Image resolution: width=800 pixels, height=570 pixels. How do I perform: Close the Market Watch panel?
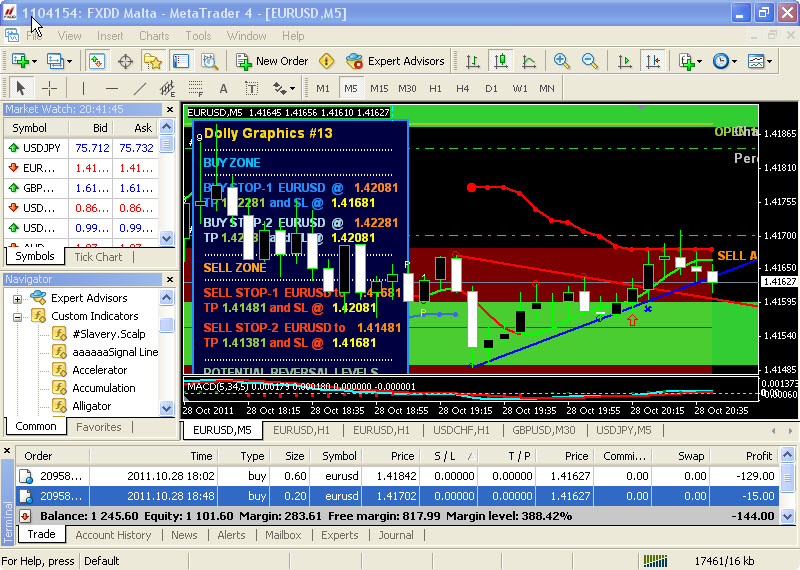(170, 109)
